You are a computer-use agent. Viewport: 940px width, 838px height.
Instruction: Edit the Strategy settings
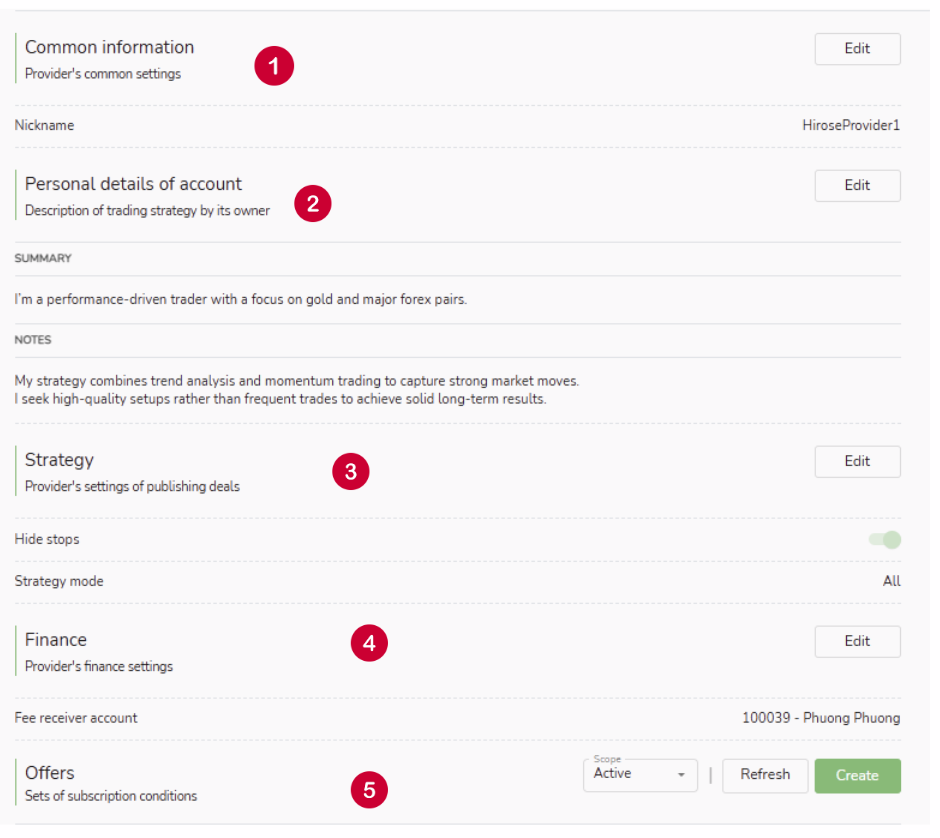(857, 462)
